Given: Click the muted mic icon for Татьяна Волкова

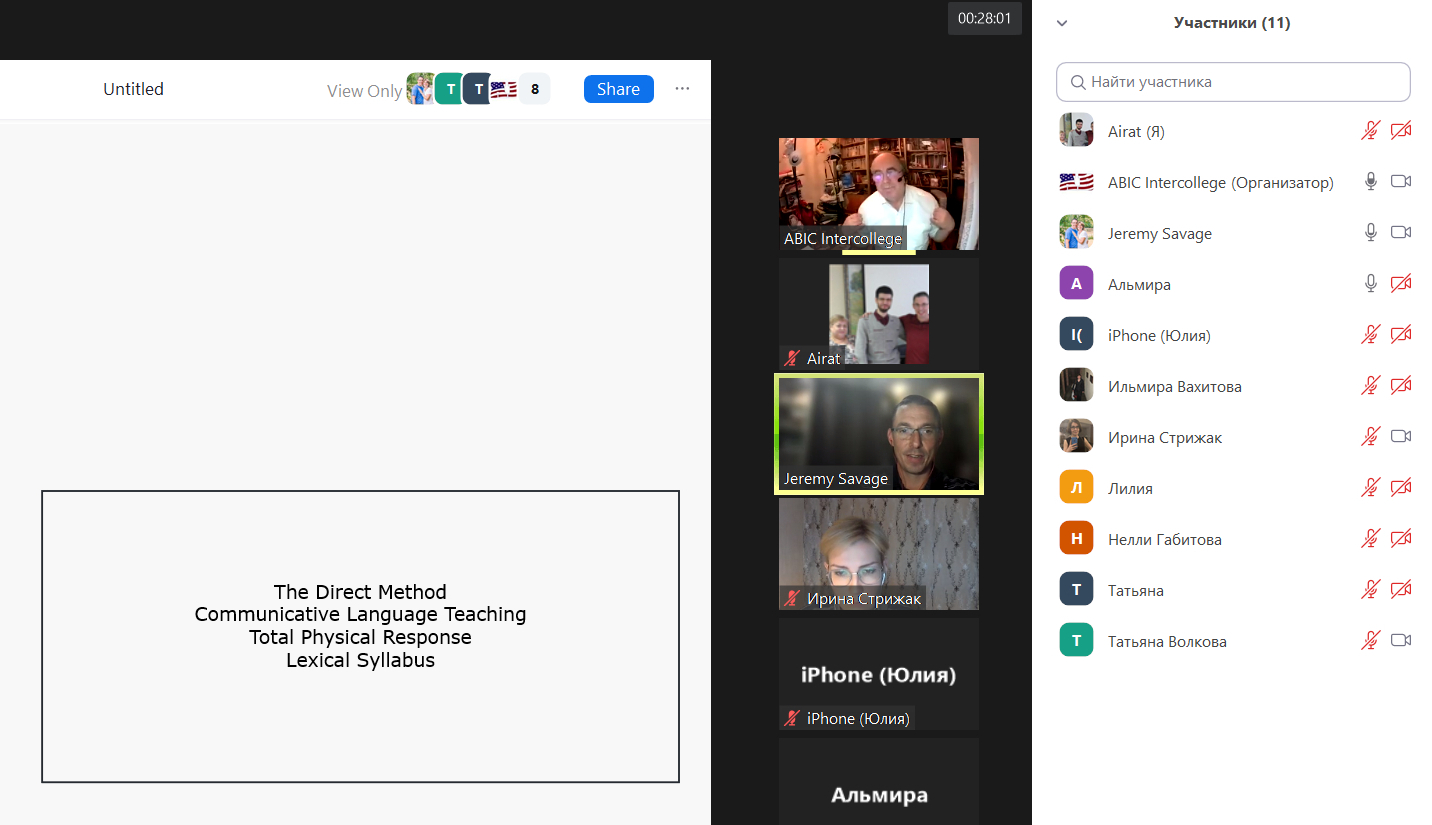Looking at the screenshot, I should click(1371, 641).
